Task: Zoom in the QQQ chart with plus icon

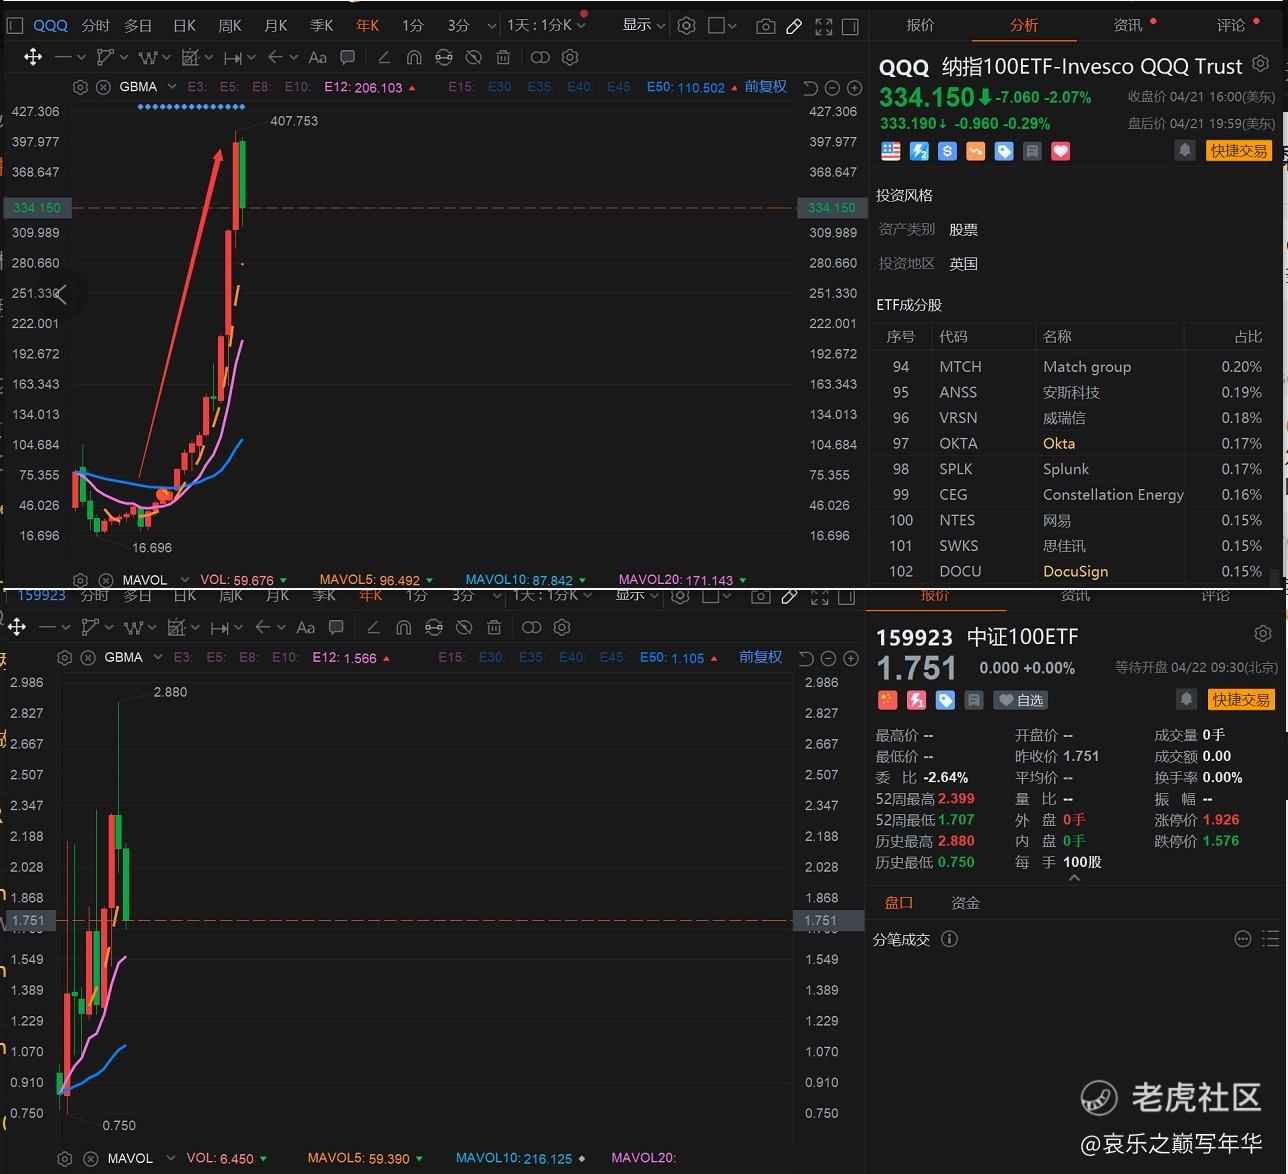Action: point(854,88)
